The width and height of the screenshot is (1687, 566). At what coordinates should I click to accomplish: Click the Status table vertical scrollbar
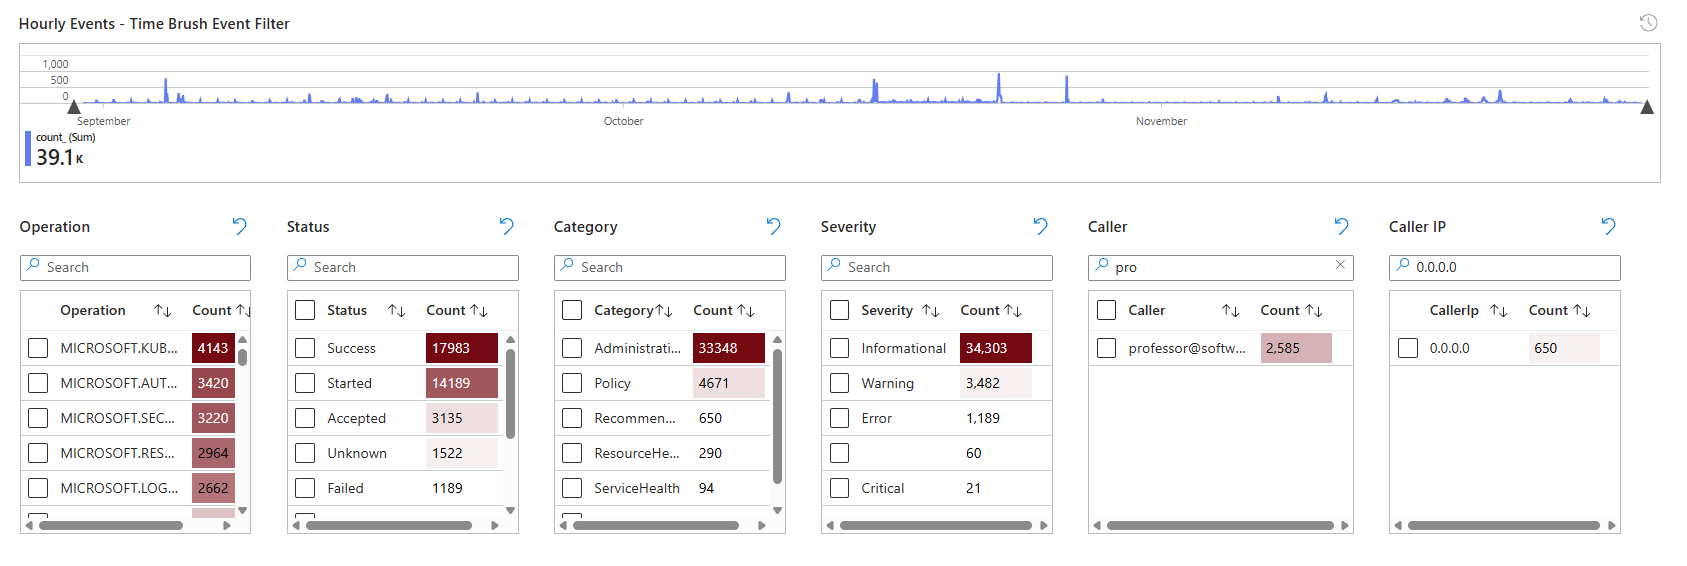pyautogui.click(x=510, y=393)
